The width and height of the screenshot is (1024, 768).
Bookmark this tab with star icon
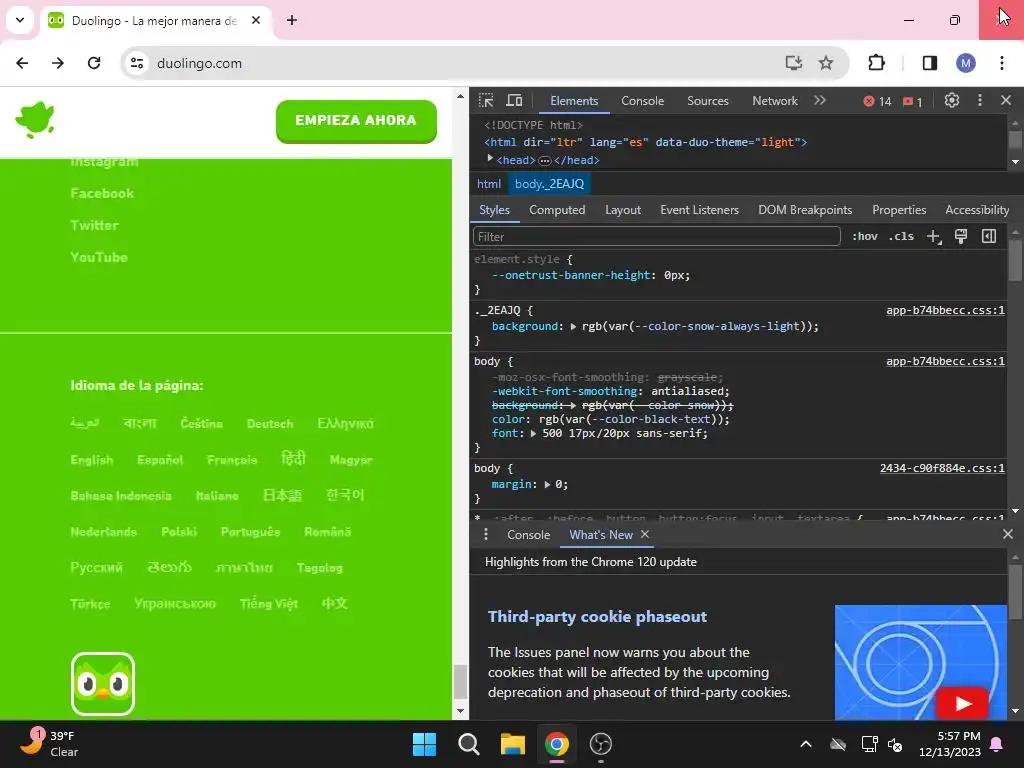pyautogui.click(x=825, y=63)
